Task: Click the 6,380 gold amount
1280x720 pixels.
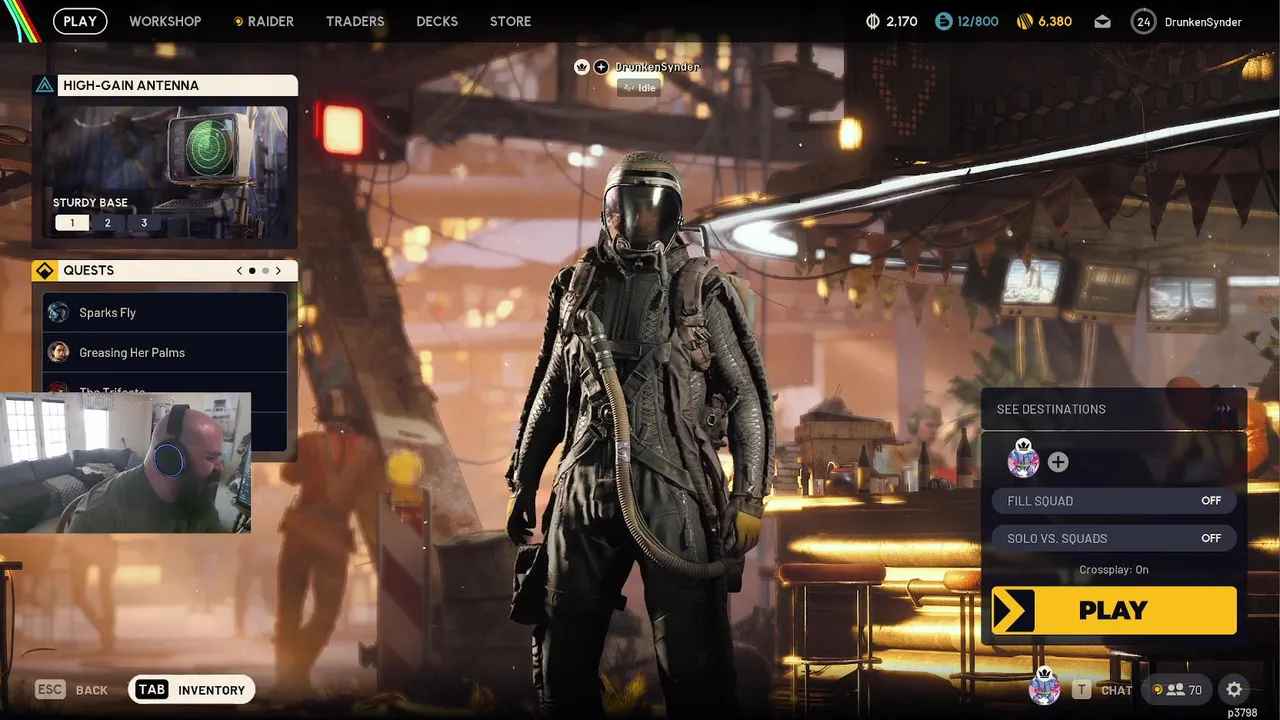Action: pyautogui.click(x=1055, y=22)
